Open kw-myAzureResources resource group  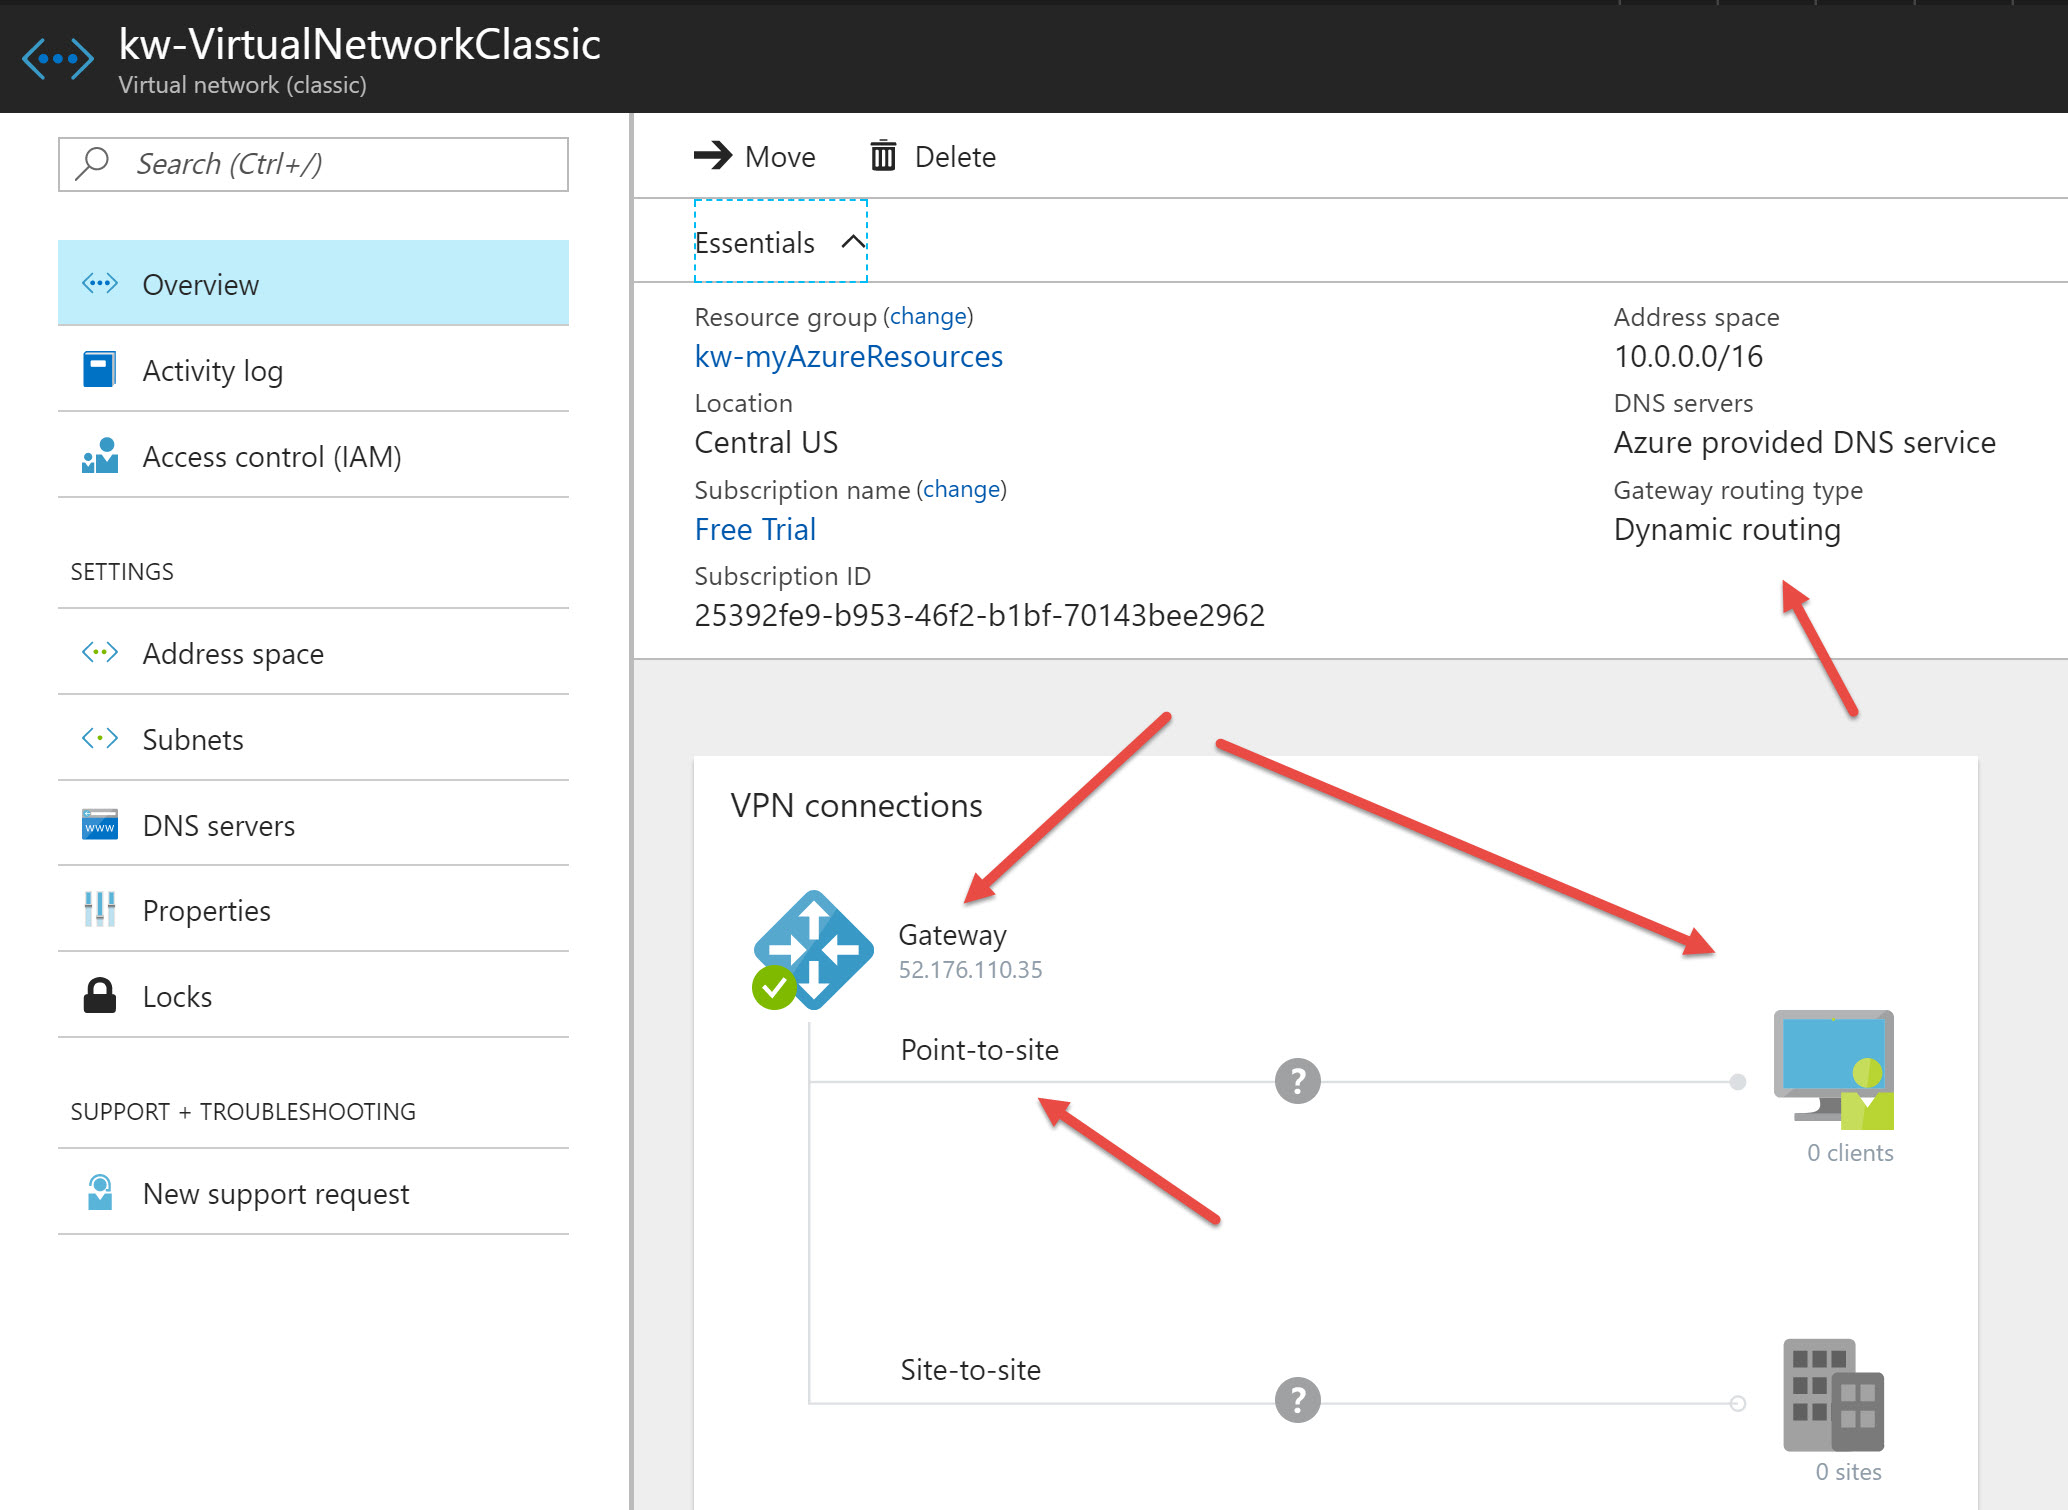[x=848, y=356]
